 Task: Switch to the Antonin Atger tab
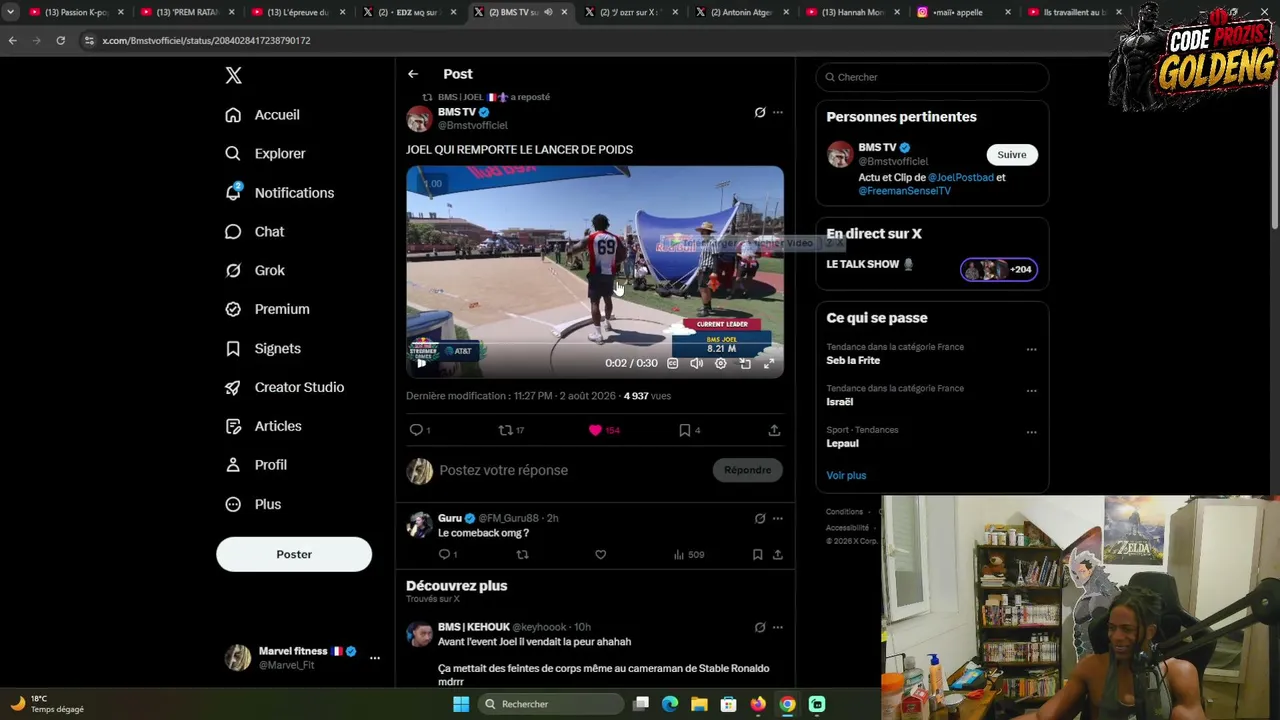[743, 12]
